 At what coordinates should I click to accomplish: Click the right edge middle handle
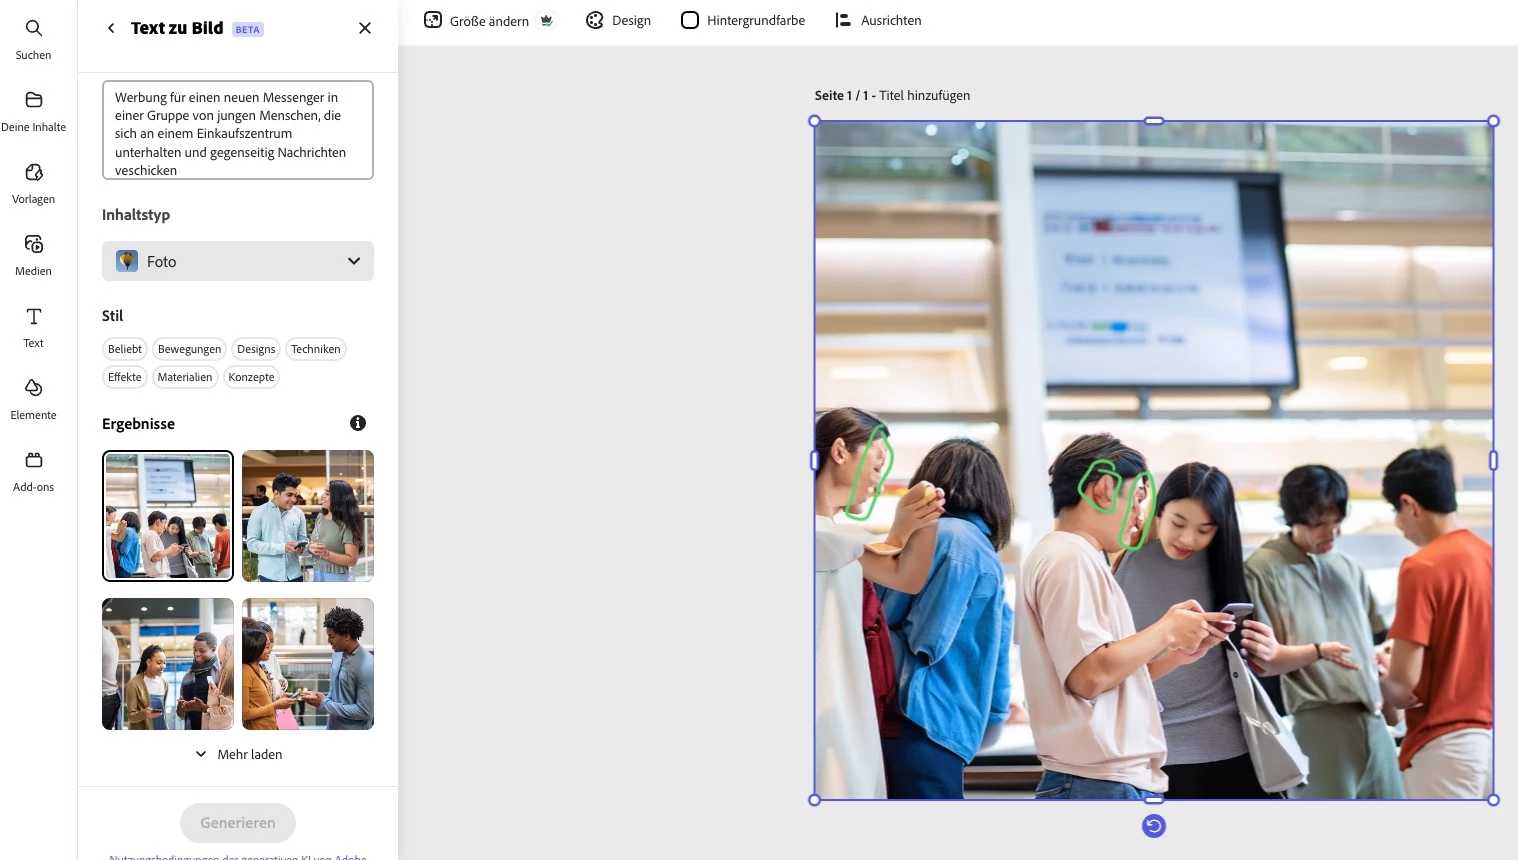tap(1494, 460)
